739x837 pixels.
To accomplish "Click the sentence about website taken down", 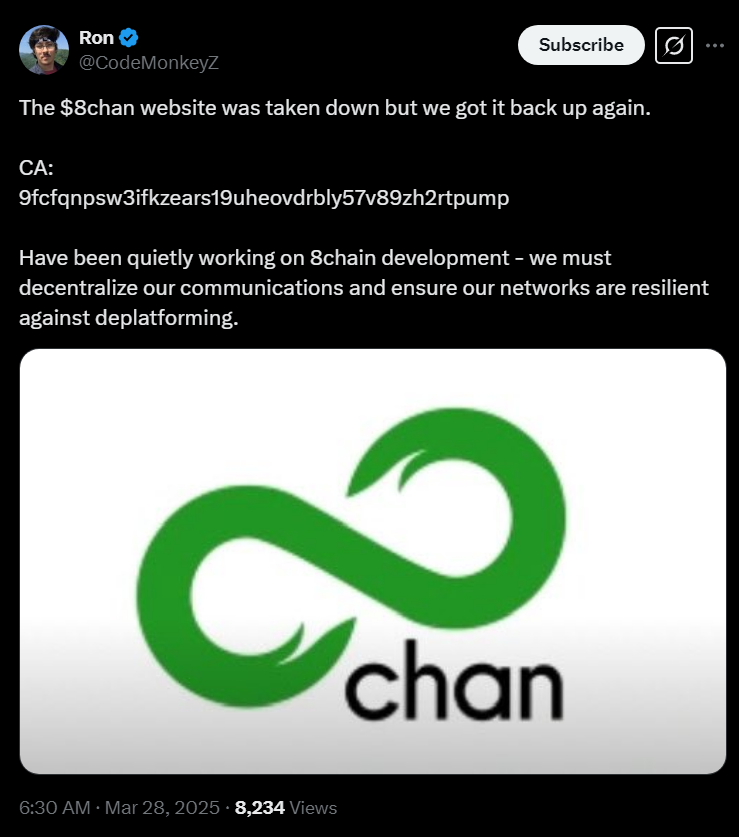I will 335,108.
